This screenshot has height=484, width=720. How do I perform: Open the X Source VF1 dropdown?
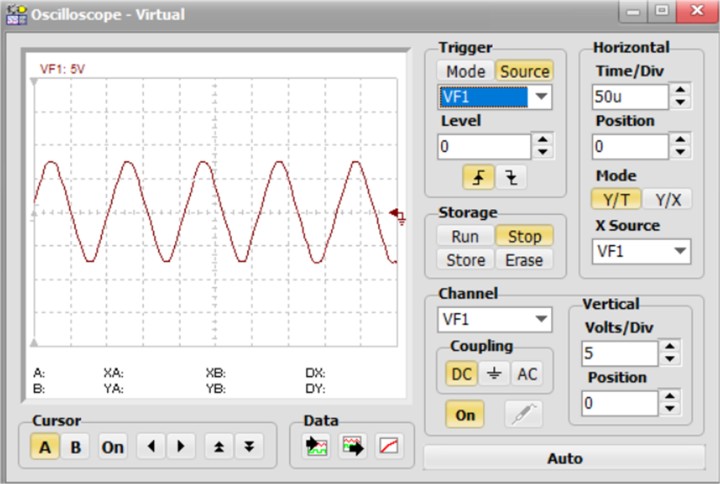pos(680,251)
